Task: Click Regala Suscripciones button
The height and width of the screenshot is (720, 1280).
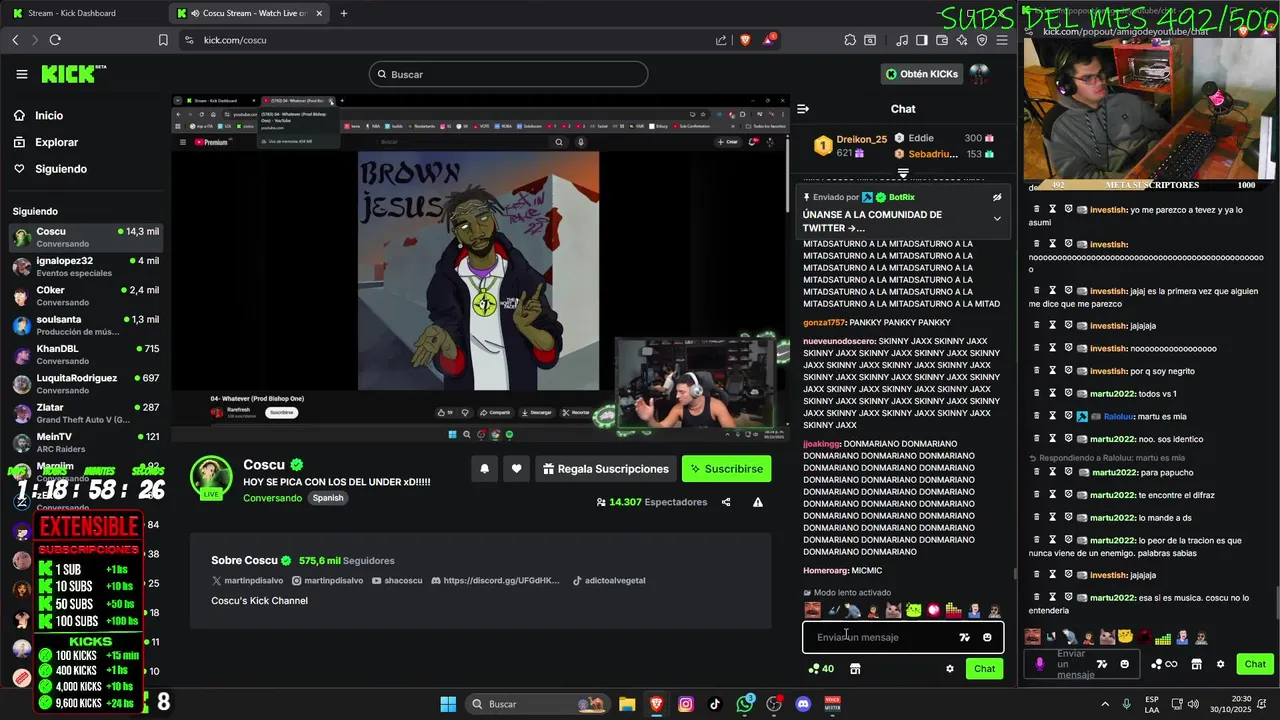Action: tap(605, 469)
